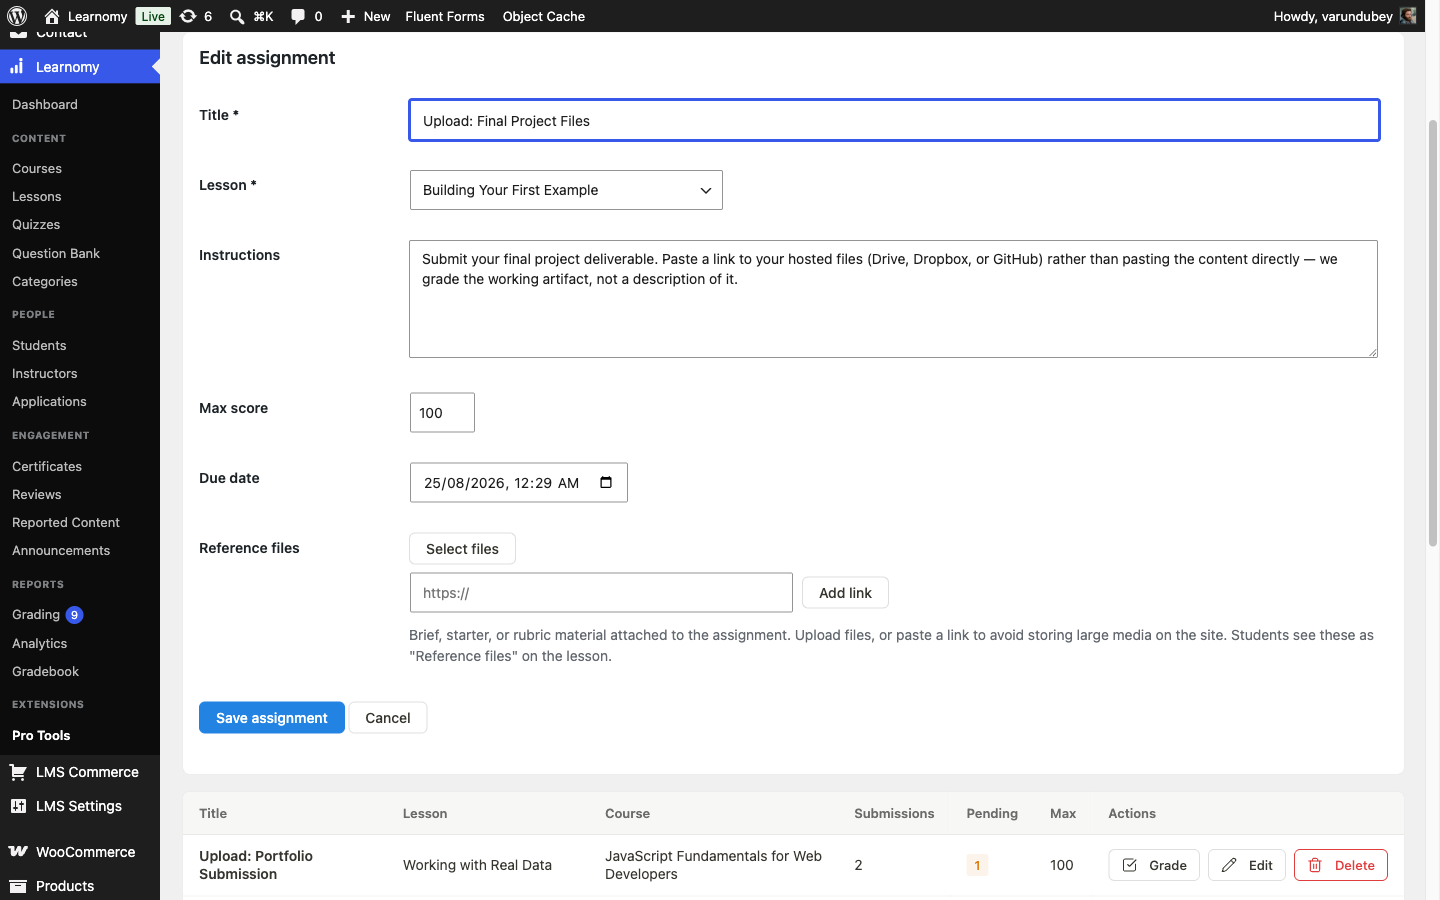Click Save assignment button
This screenshot has height=900, width=1440.
[272, 718]
